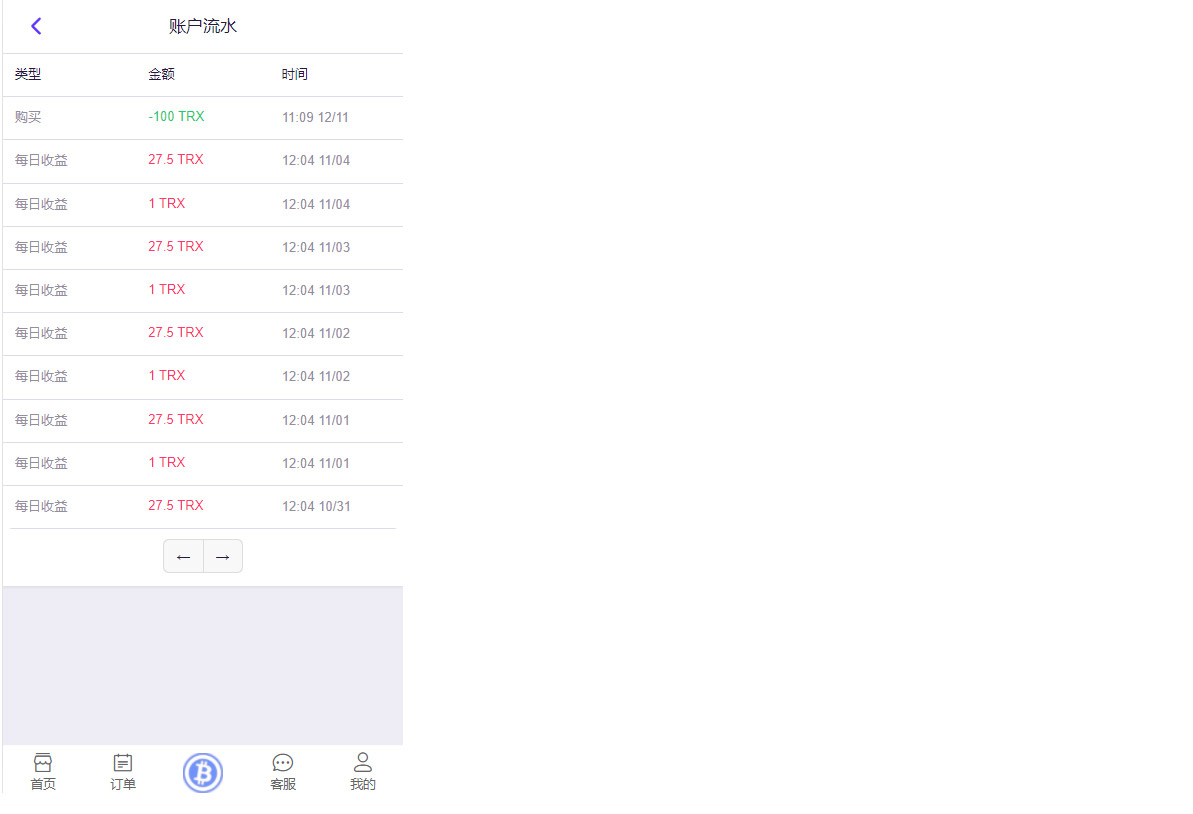Go to next page with right arrow
The width and height of the screenshot is (1193, 814).
point(223,557)
